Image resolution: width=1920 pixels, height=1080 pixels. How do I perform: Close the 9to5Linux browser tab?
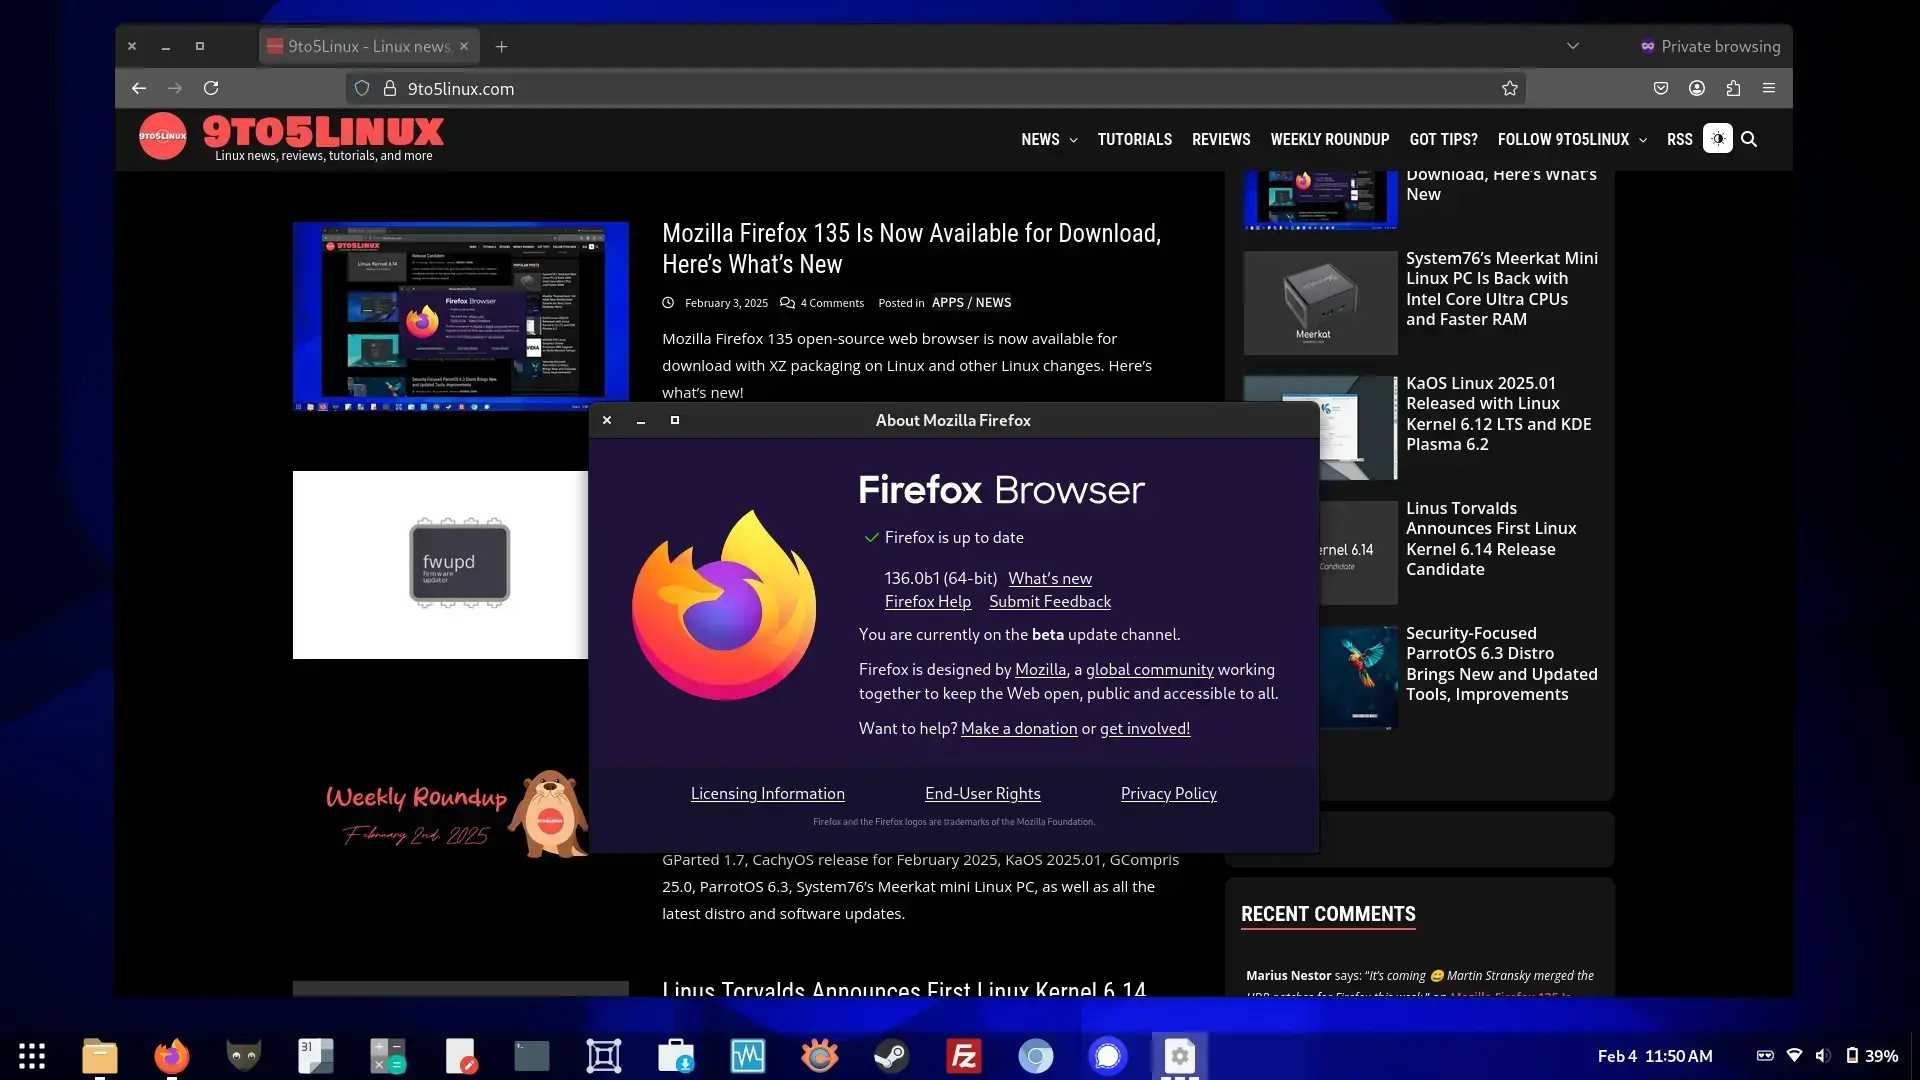[464, 46]
